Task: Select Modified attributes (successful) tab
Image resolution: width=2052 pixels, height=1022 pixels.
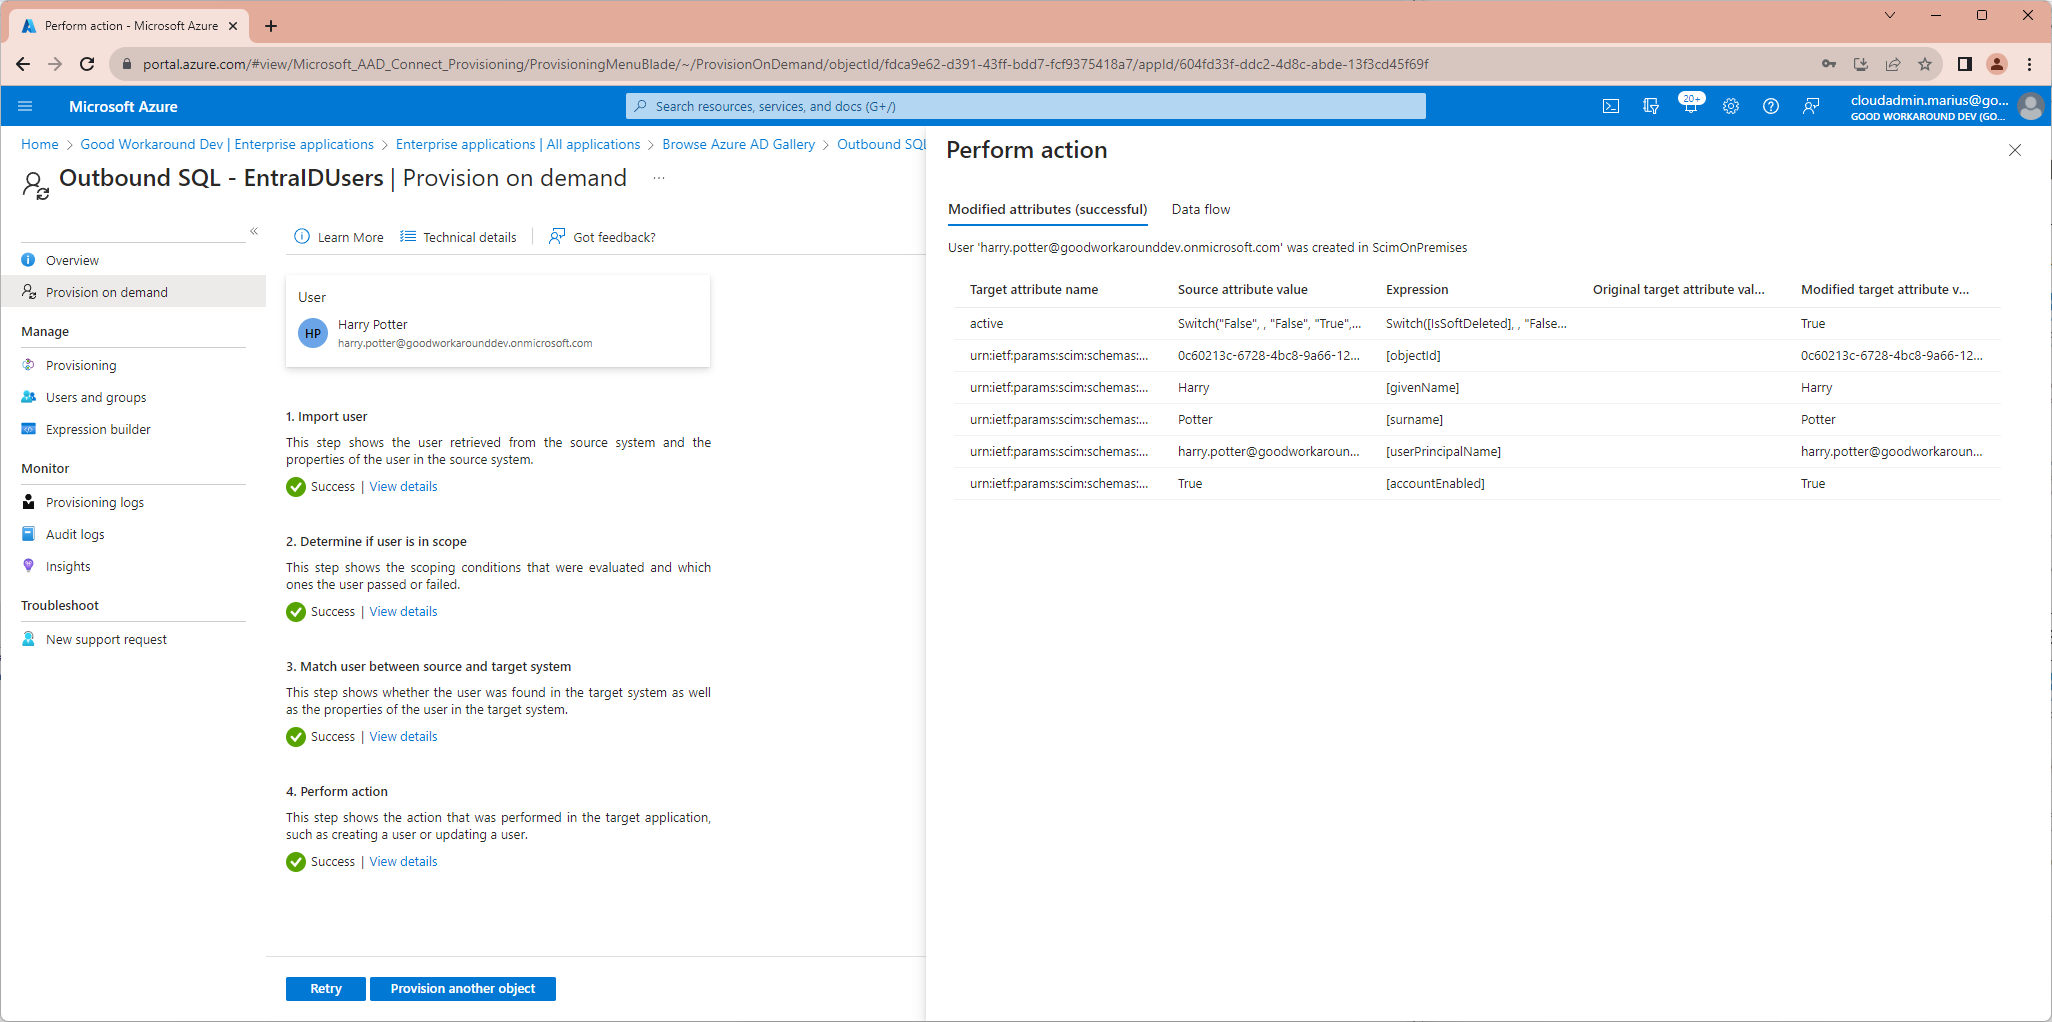Action: click(x=1047, y=209)
